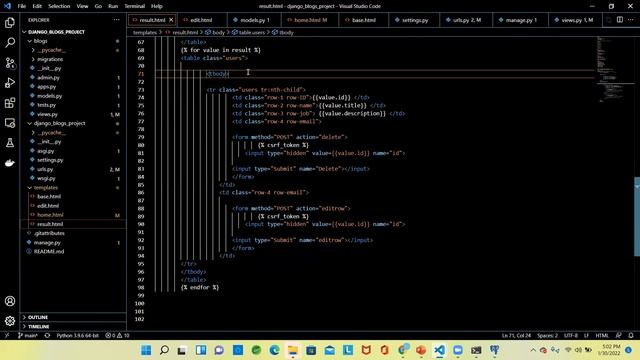Image resolution: width=640 pixels, height=360 pixels.
Task: Synchronize changes from status bar
Action: (x=47, y=336)
